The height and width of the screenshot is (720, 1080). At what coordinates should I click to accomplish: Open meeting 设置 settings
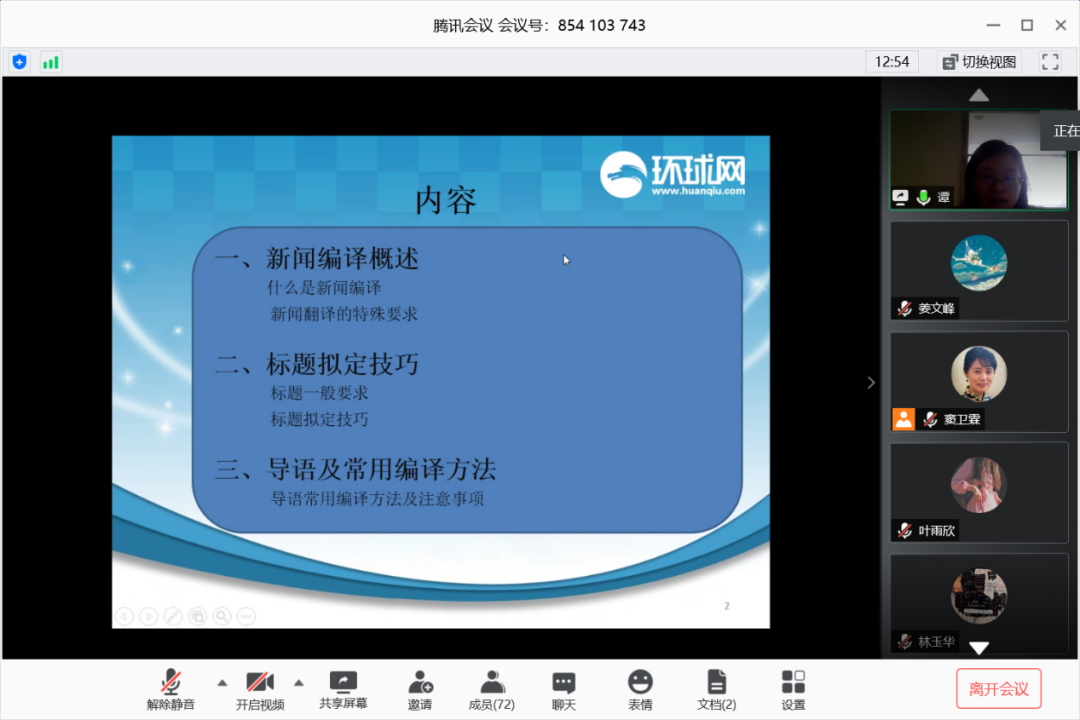point(793,682)
